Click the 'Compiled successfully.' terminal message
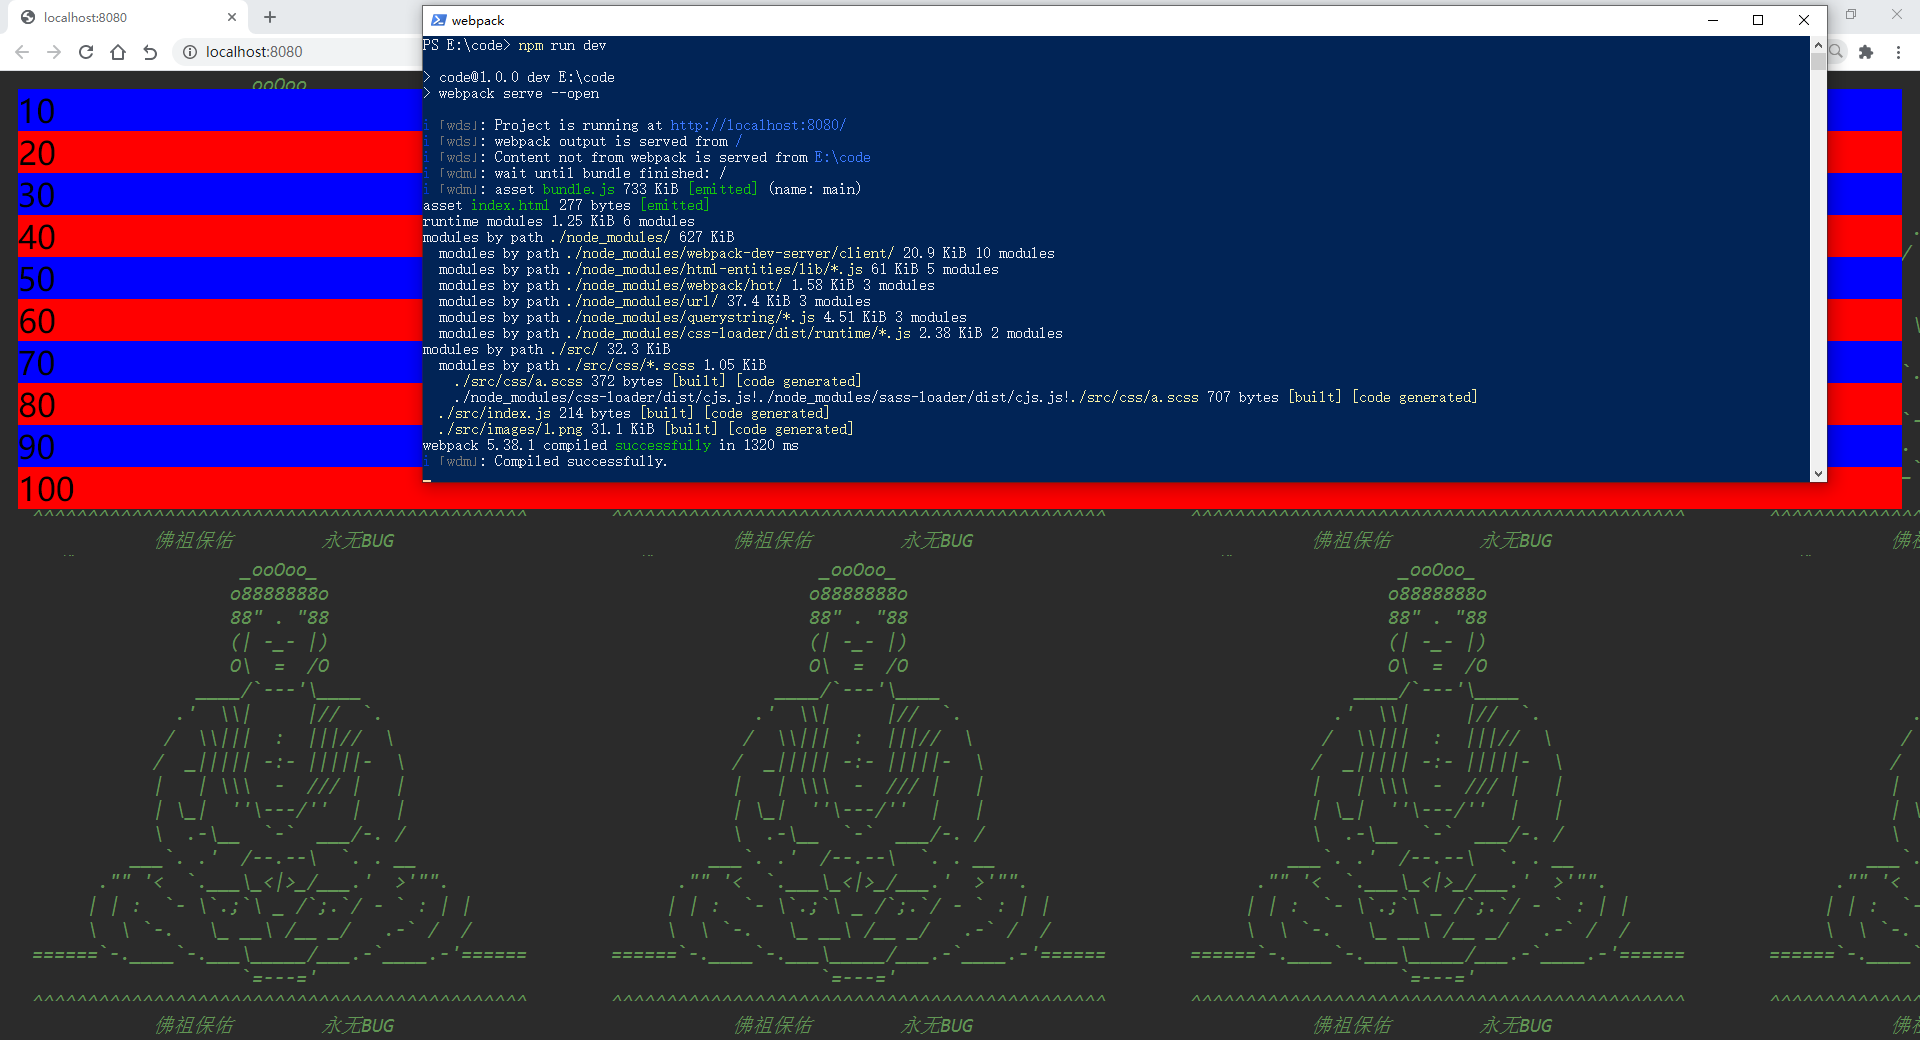This screenshot has width=1920, height=1040. pos(580,461)
